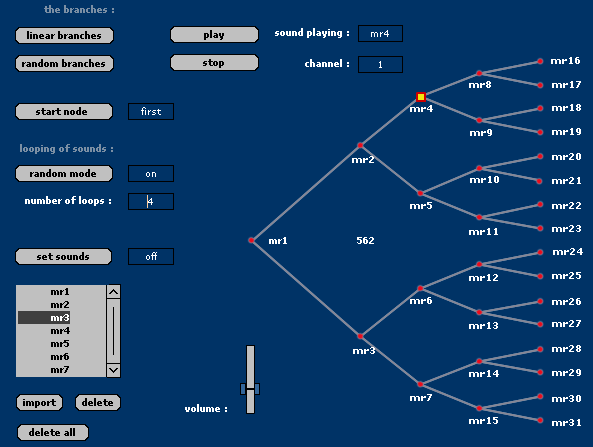Viewport: 593px width, 447px height.
Task: Toggle the random mode button
Action: click(x=64, y=174)
